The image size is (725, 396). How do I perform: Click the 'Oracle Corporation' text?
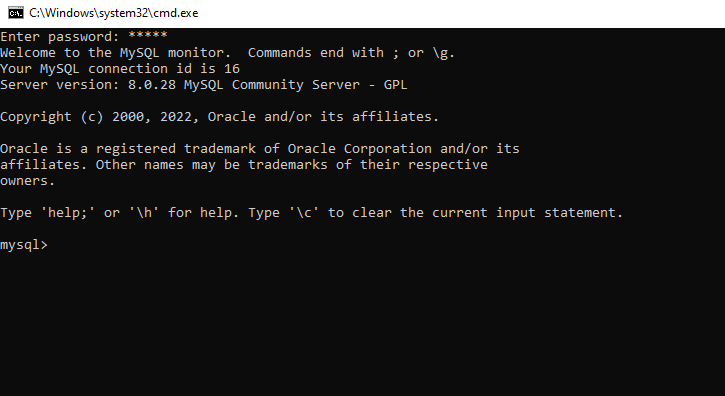point(360,149)
